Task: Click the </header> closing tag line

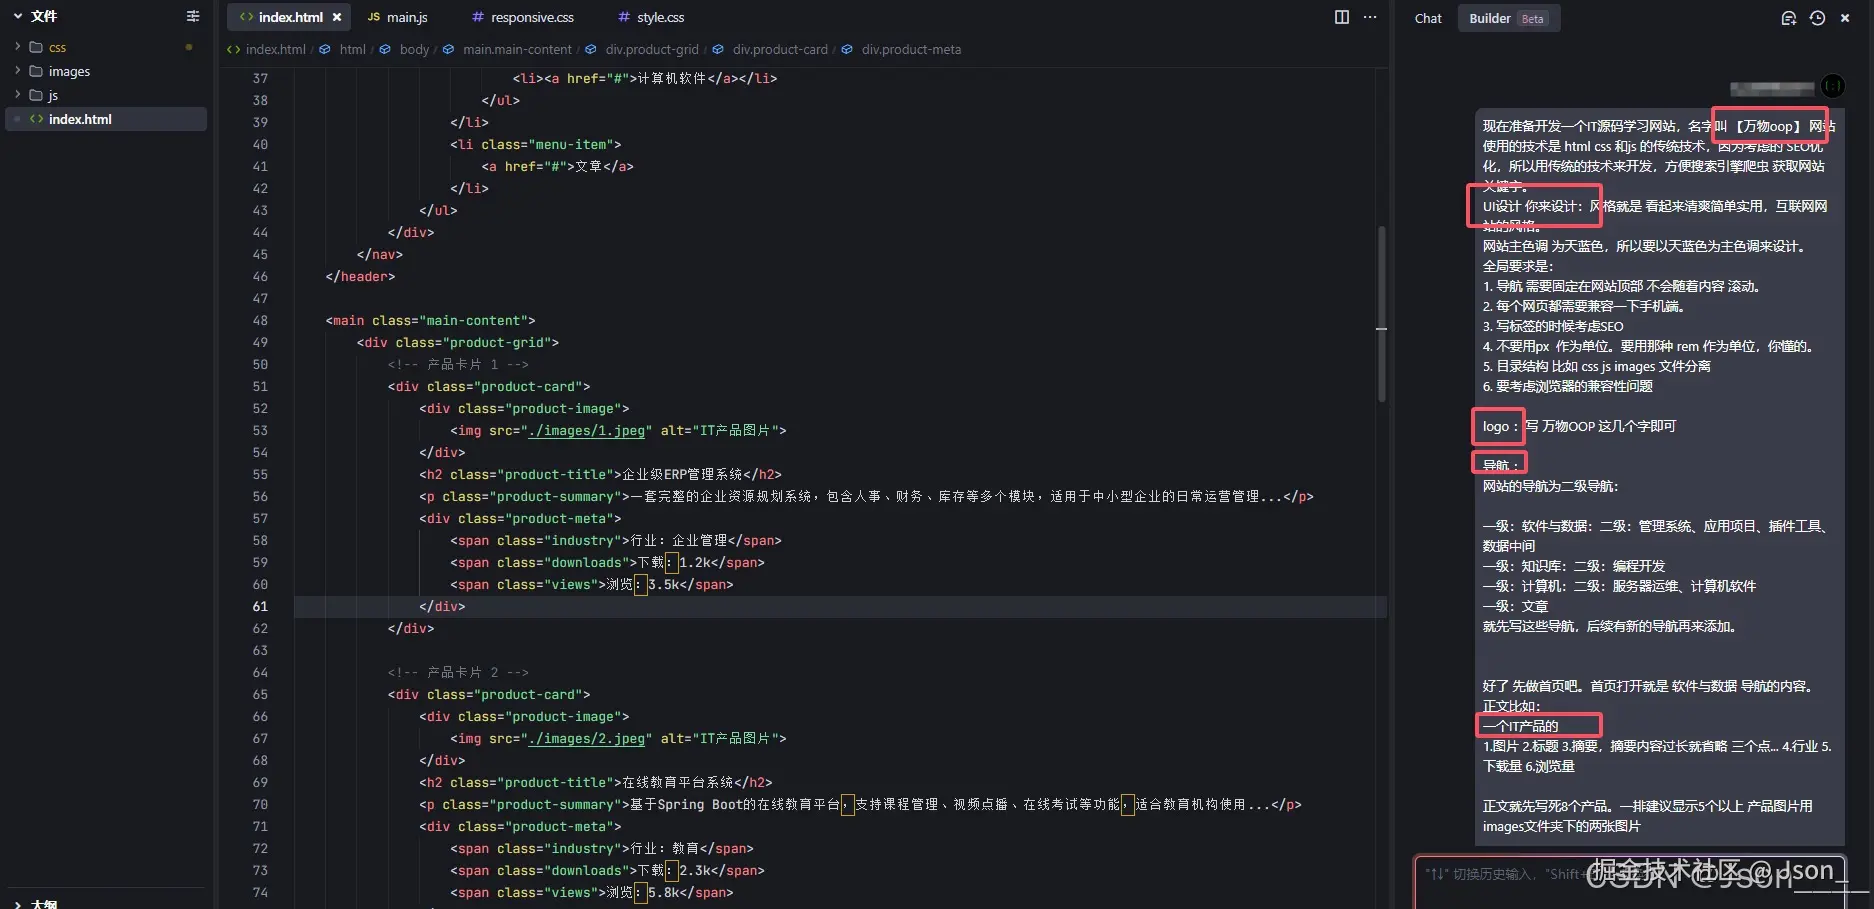Action: [x=360, y=276]
